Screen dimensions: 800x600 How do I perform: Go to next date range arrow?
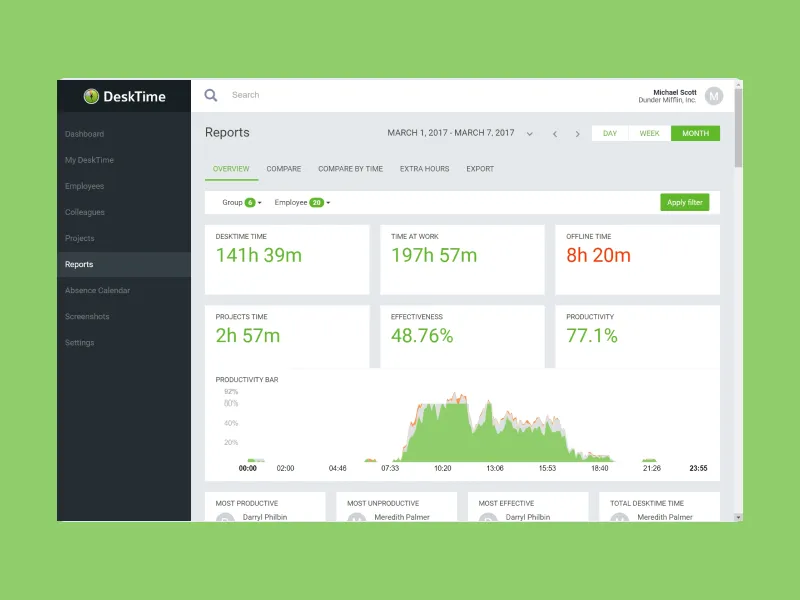coord(578,134)
